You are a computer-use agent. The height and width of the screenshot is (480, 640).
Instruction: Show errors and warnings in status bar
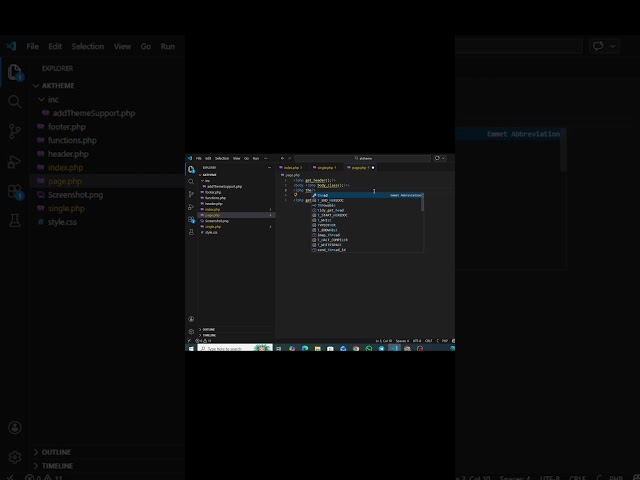tap(203, 341)
